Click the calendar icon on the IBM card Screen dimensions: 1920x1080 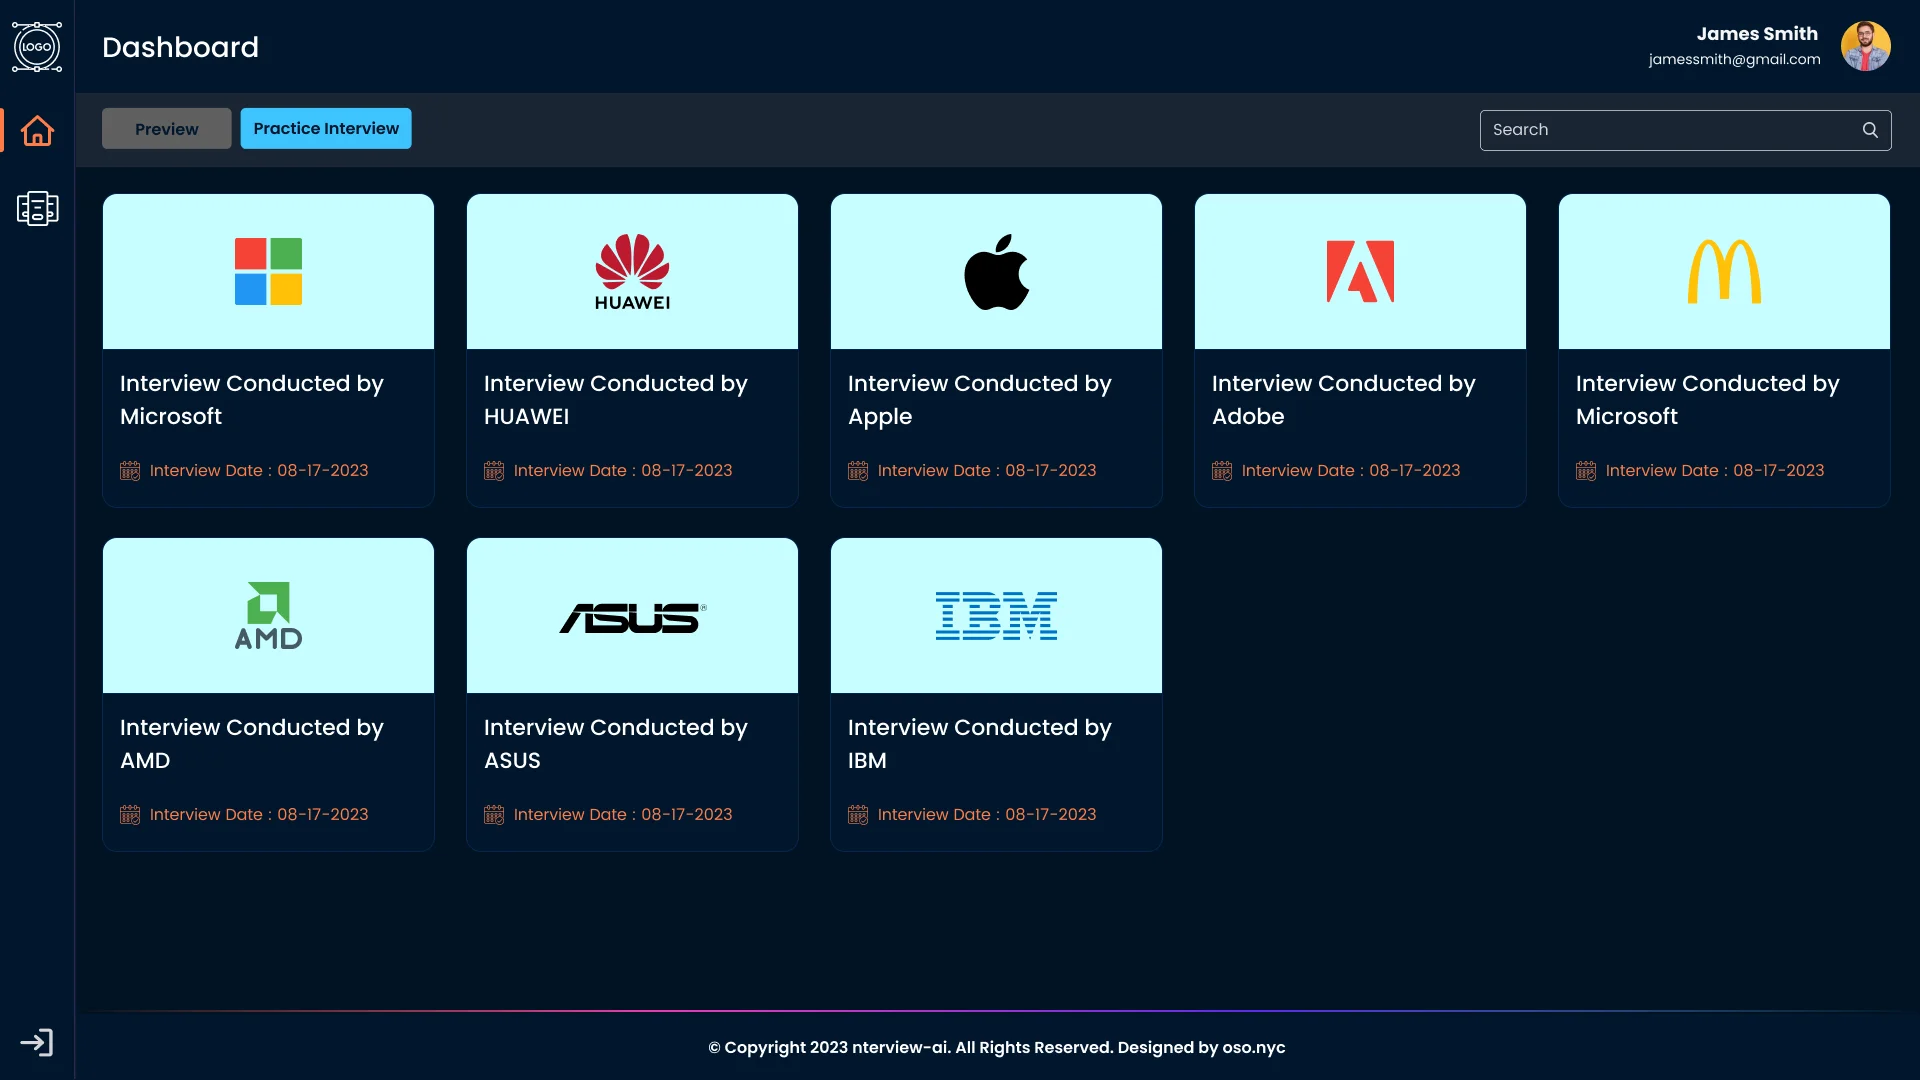tap(858, 815)
